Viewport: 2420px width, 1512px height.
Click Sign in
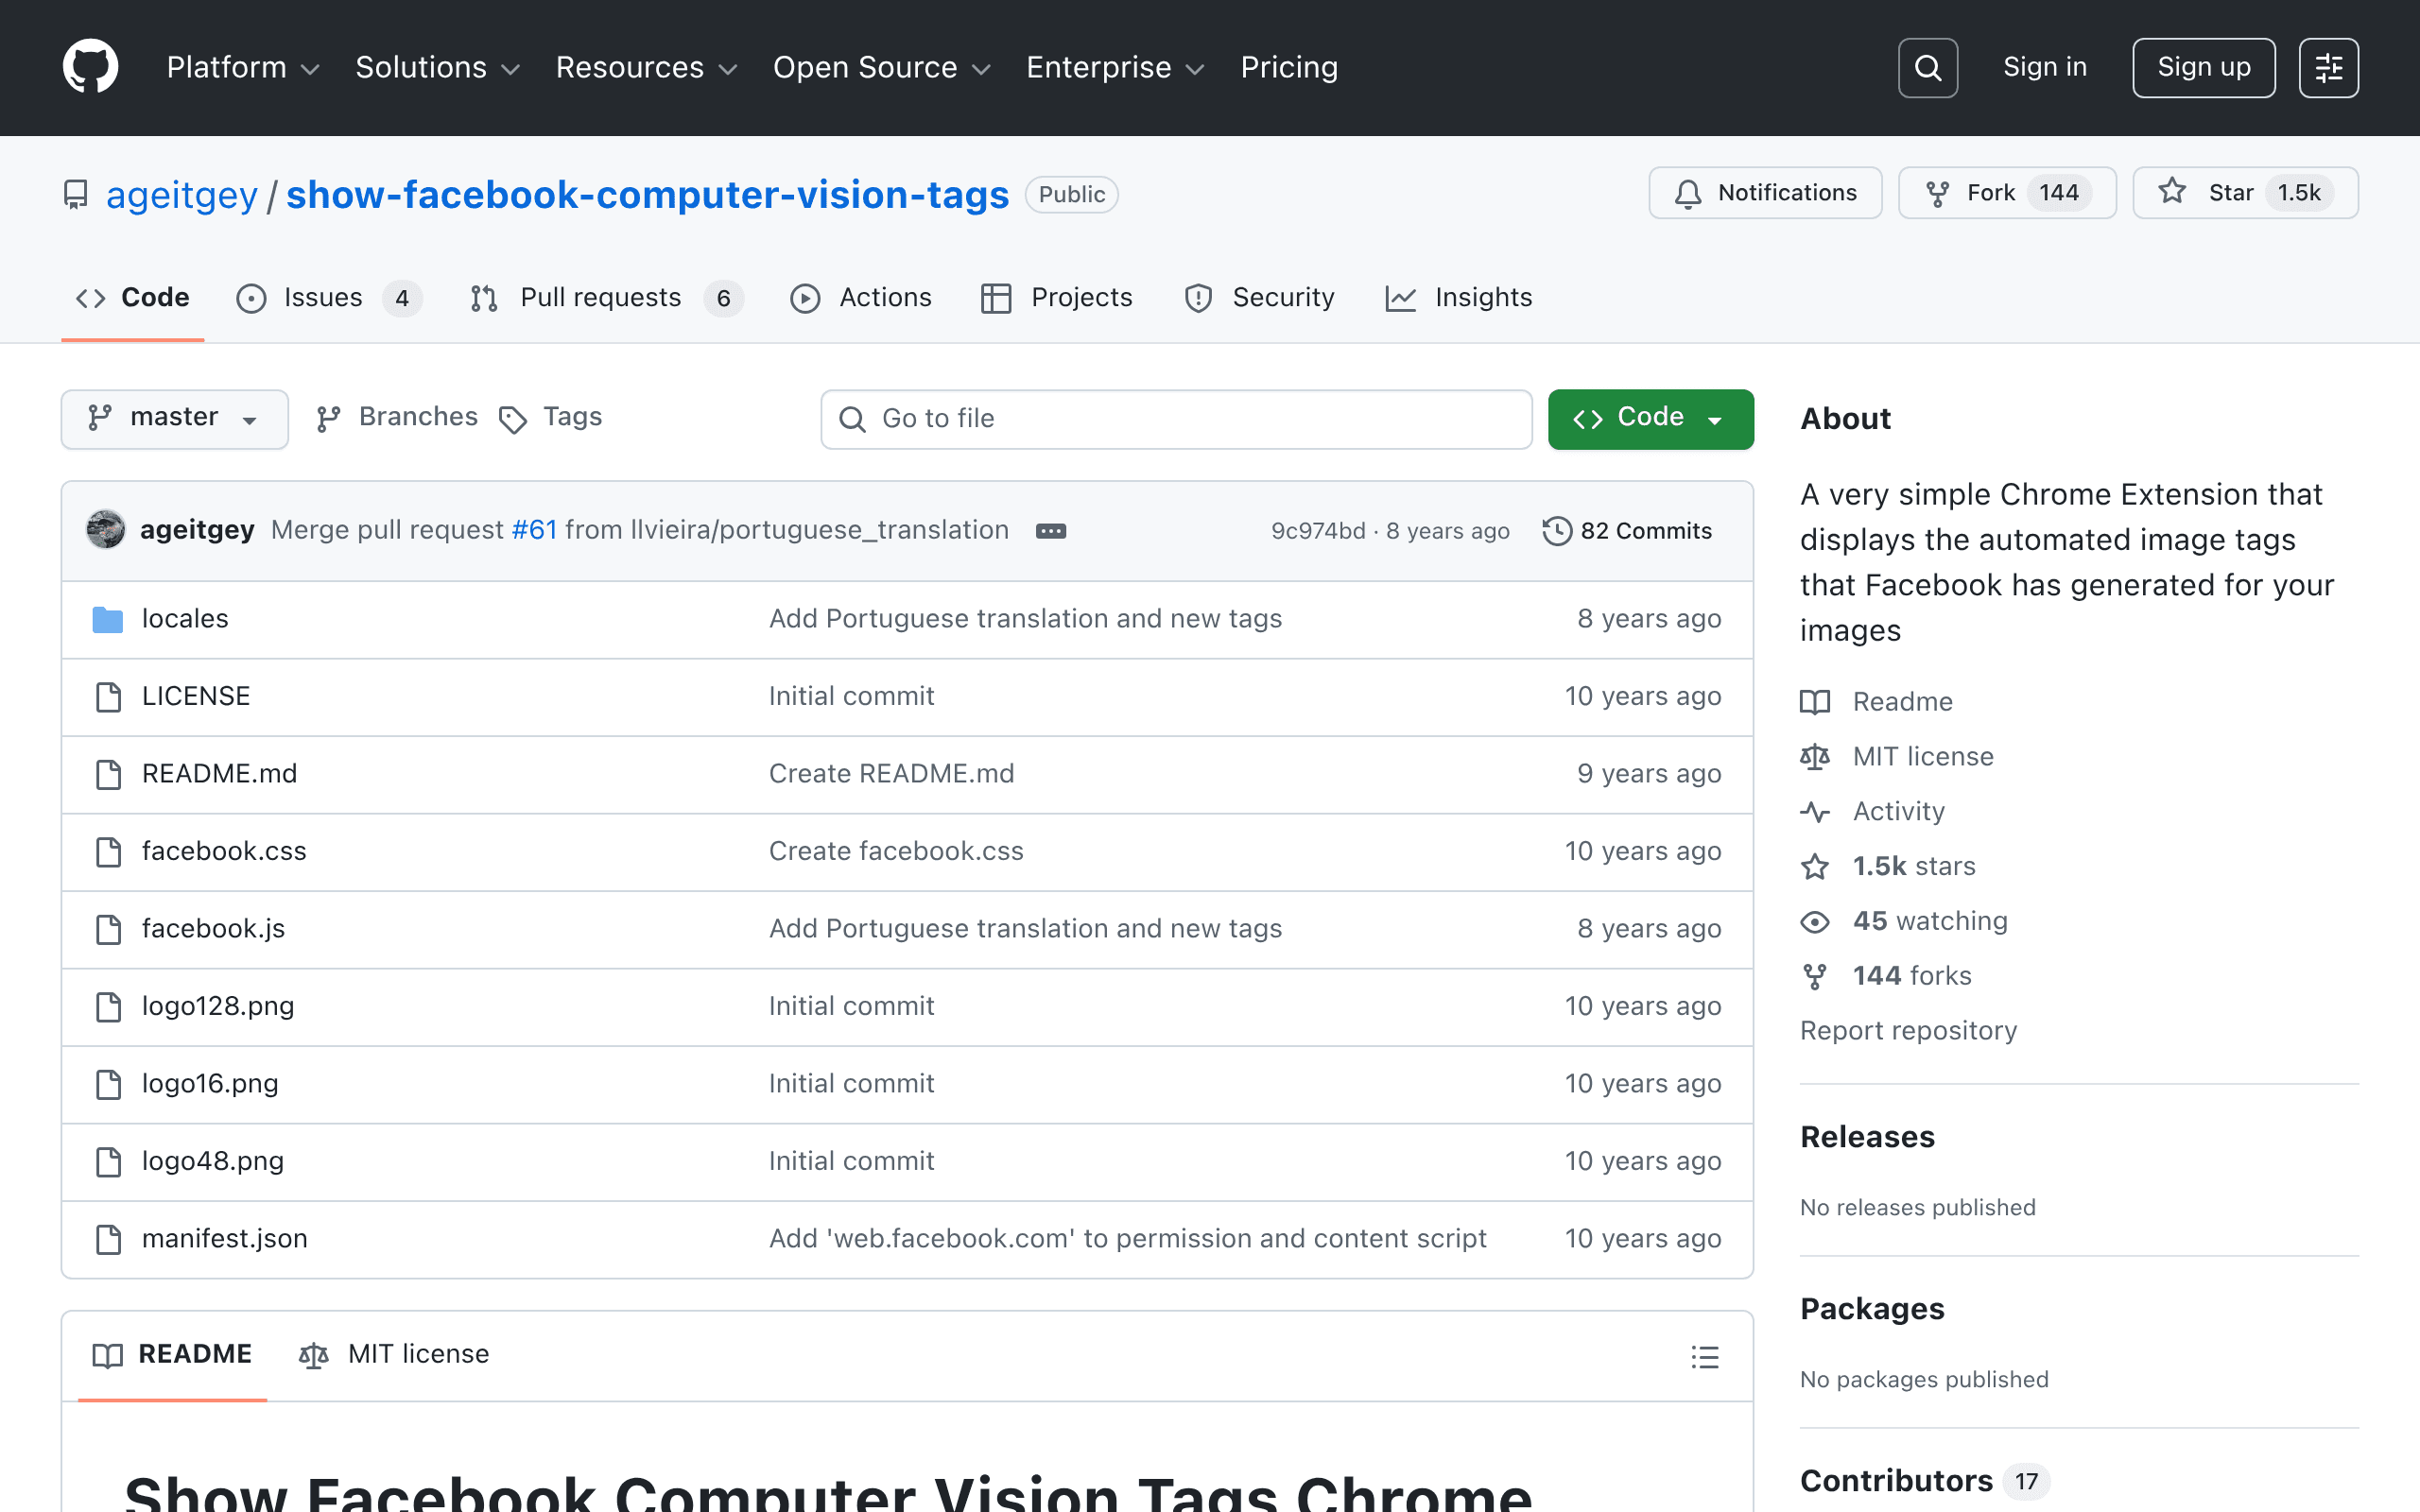click(x=2045, y=67)
